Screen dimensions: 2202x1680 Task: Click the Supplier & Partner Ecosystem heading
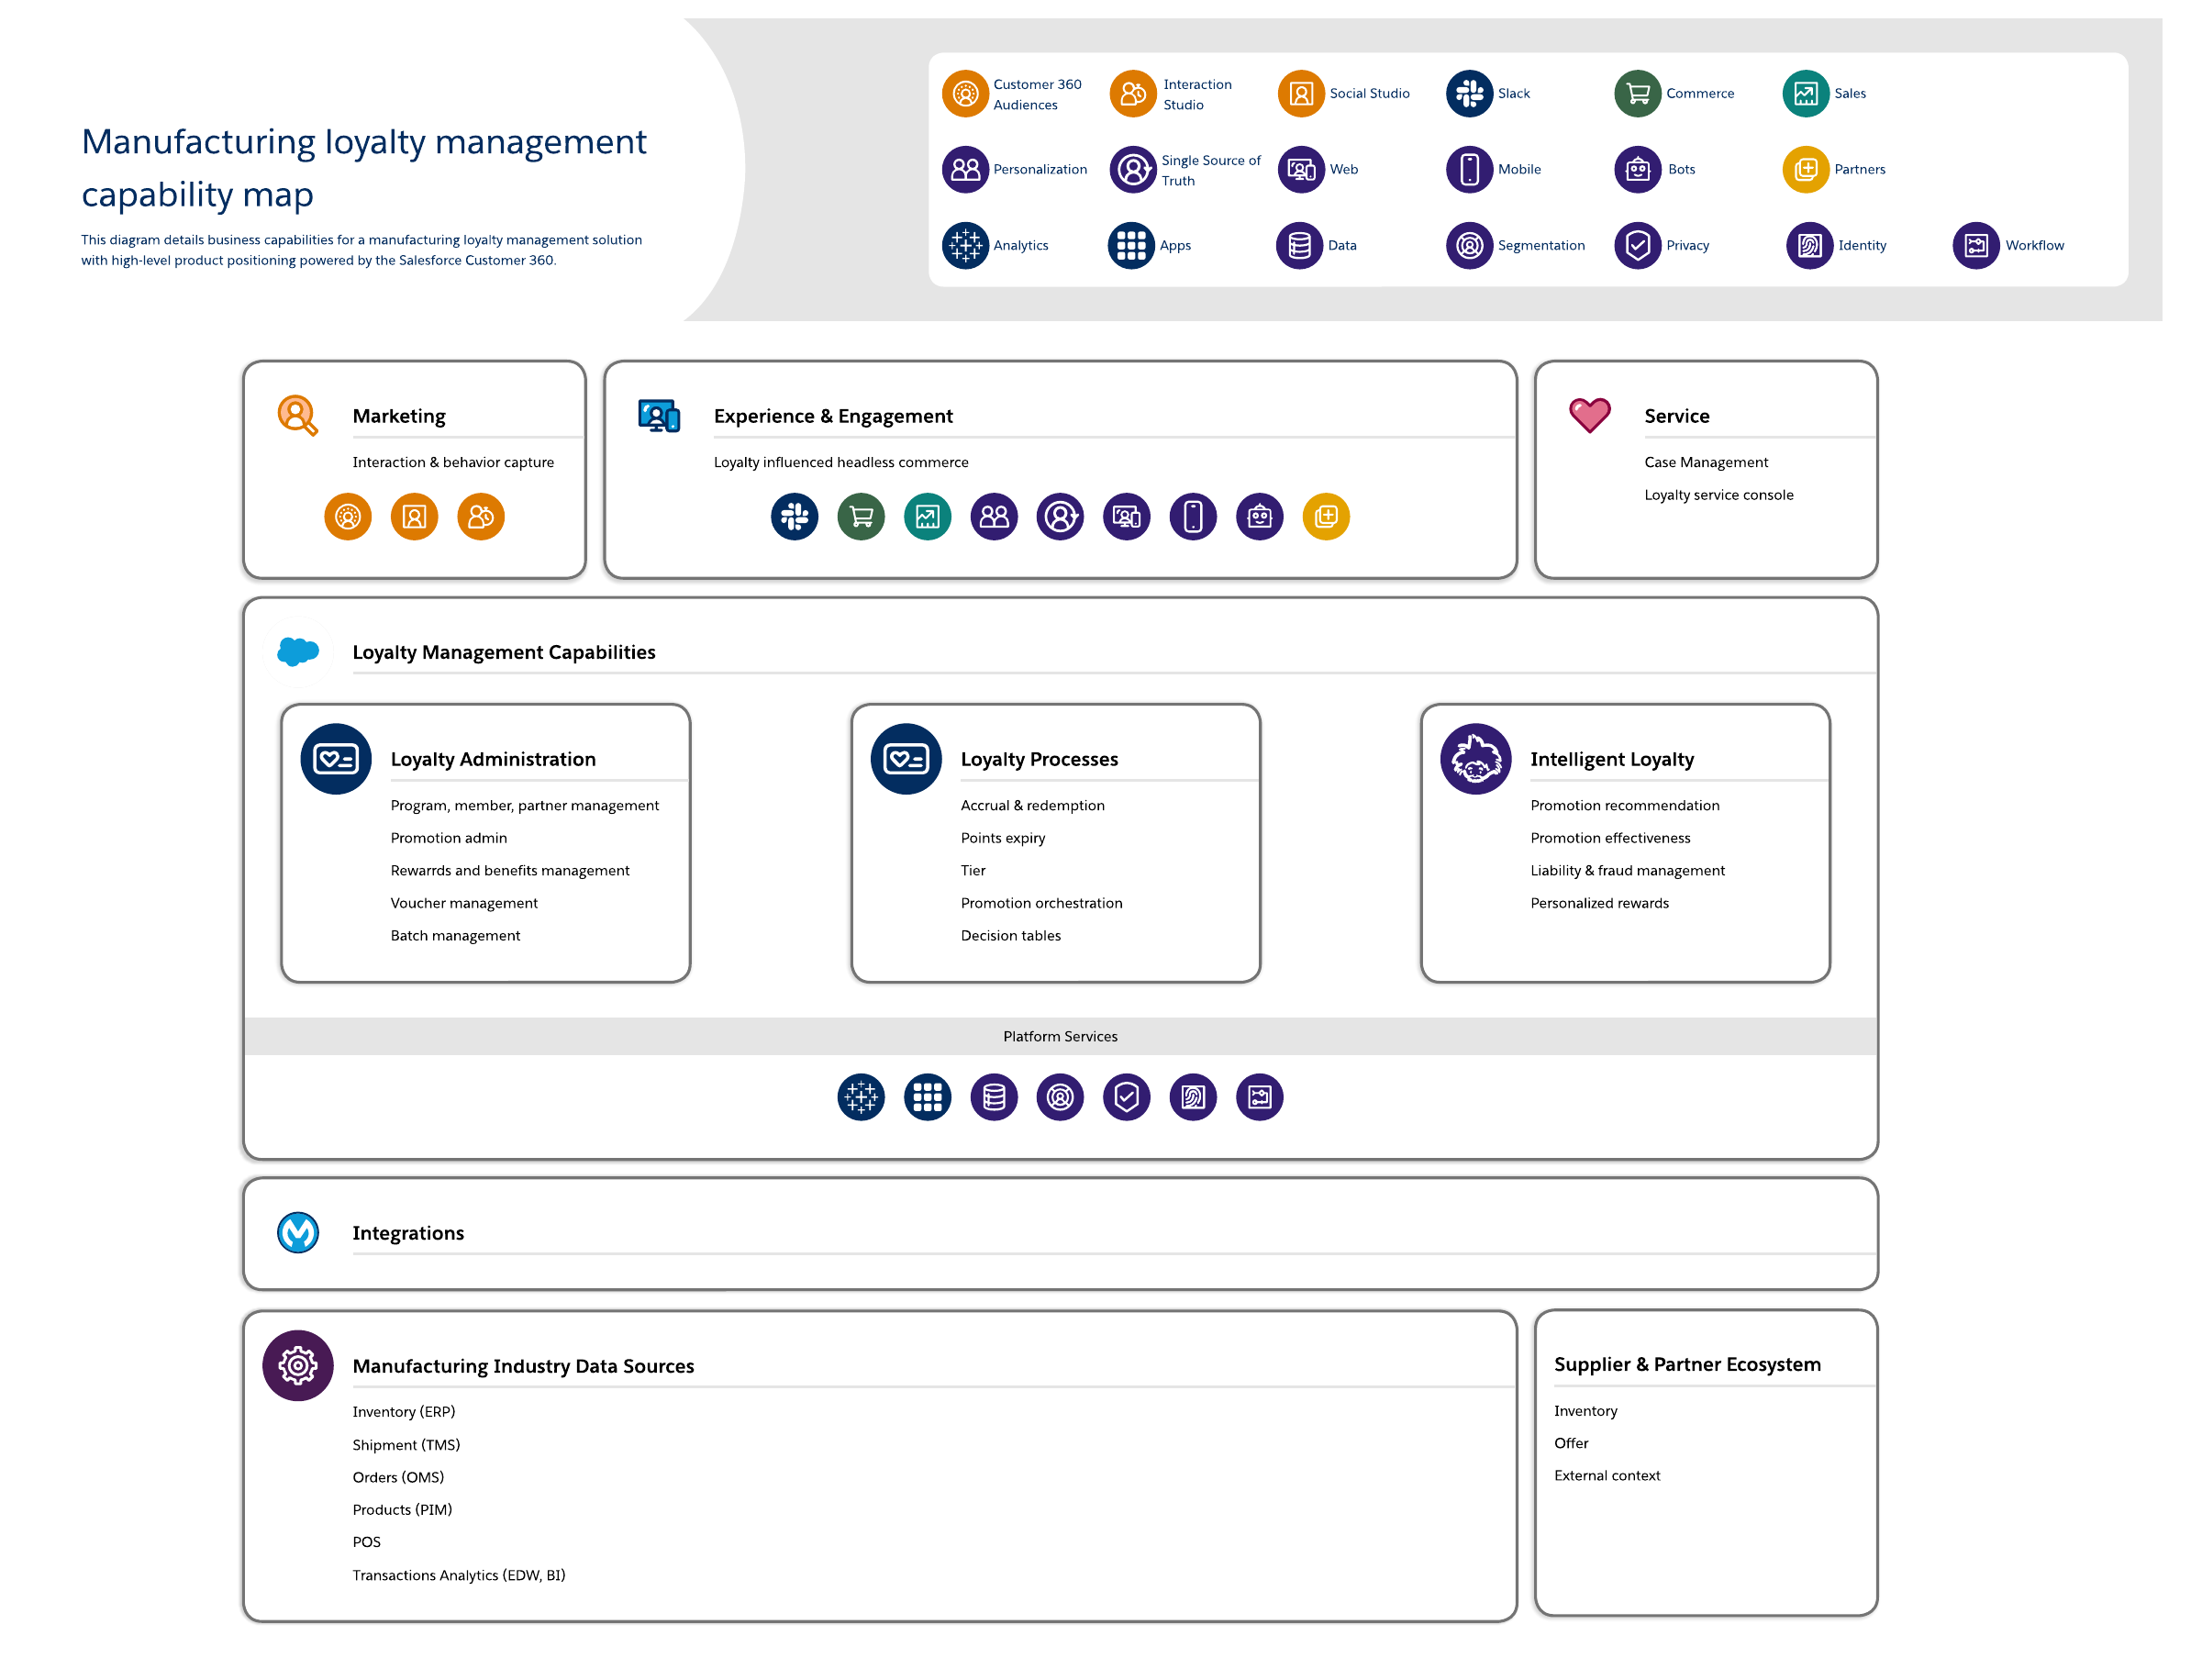click(1686, 1364)
